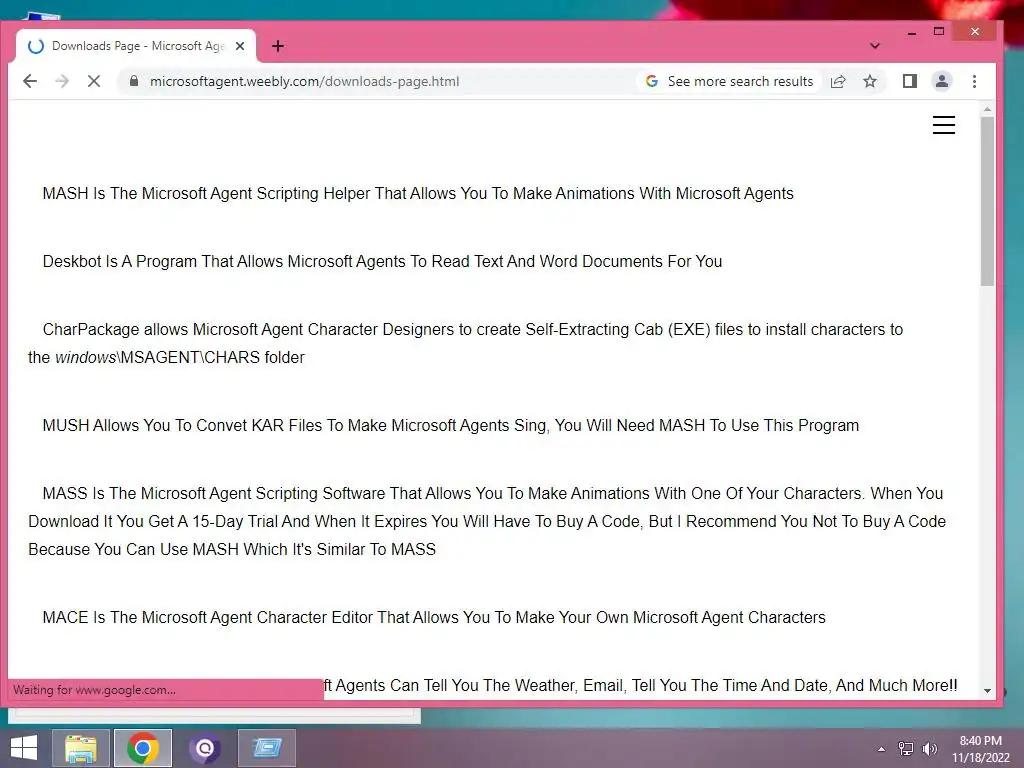
Task: Open the volume speaker tray icon
Action: click(x=930, y=749)
